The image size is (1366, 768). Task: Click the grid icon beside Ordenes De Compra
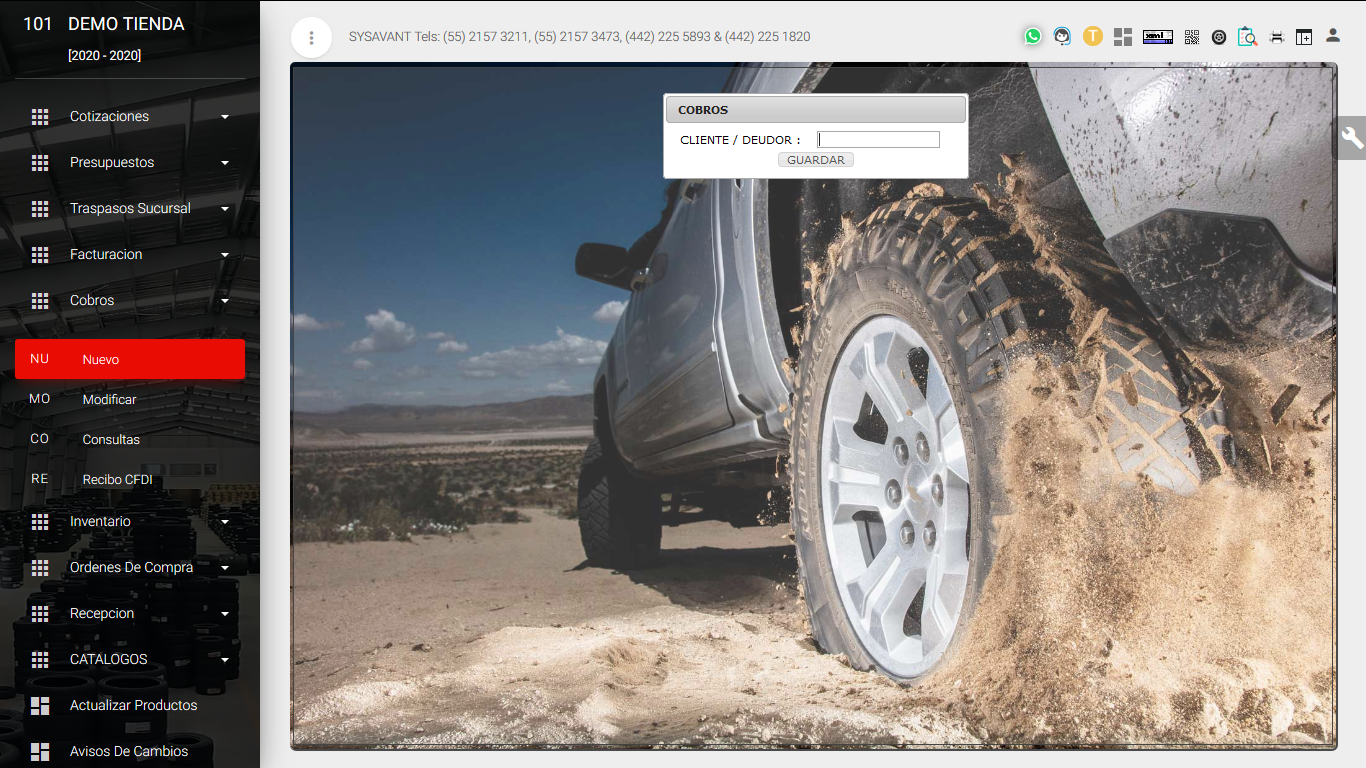tap(40, 568)
